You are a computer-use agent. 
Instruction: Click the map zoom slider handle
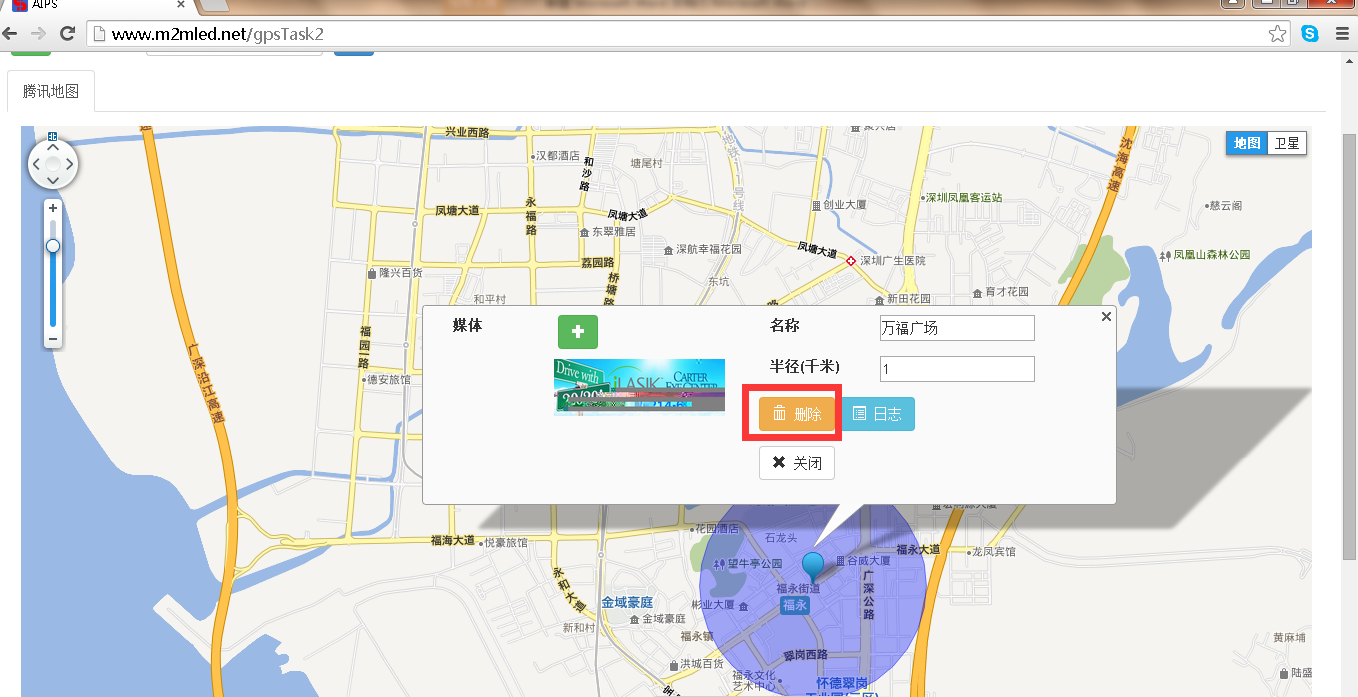click(x=53, y=246)
